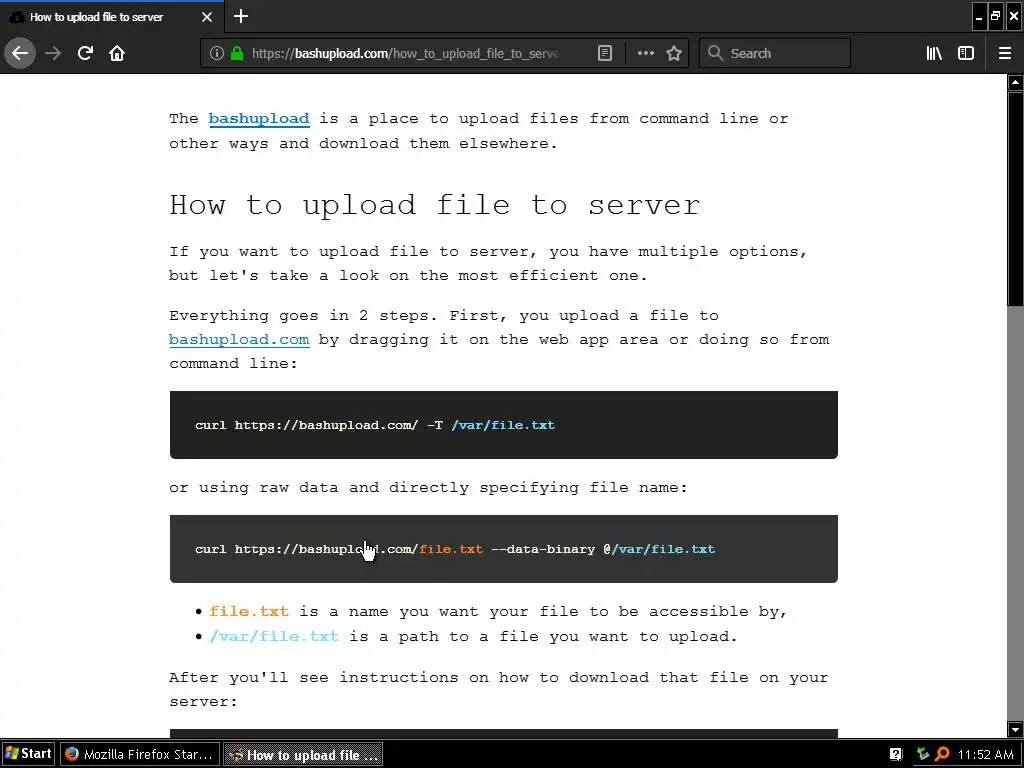Select the 'How to upload file to server' tab
Screen dimensions: 1024x768
112,17
